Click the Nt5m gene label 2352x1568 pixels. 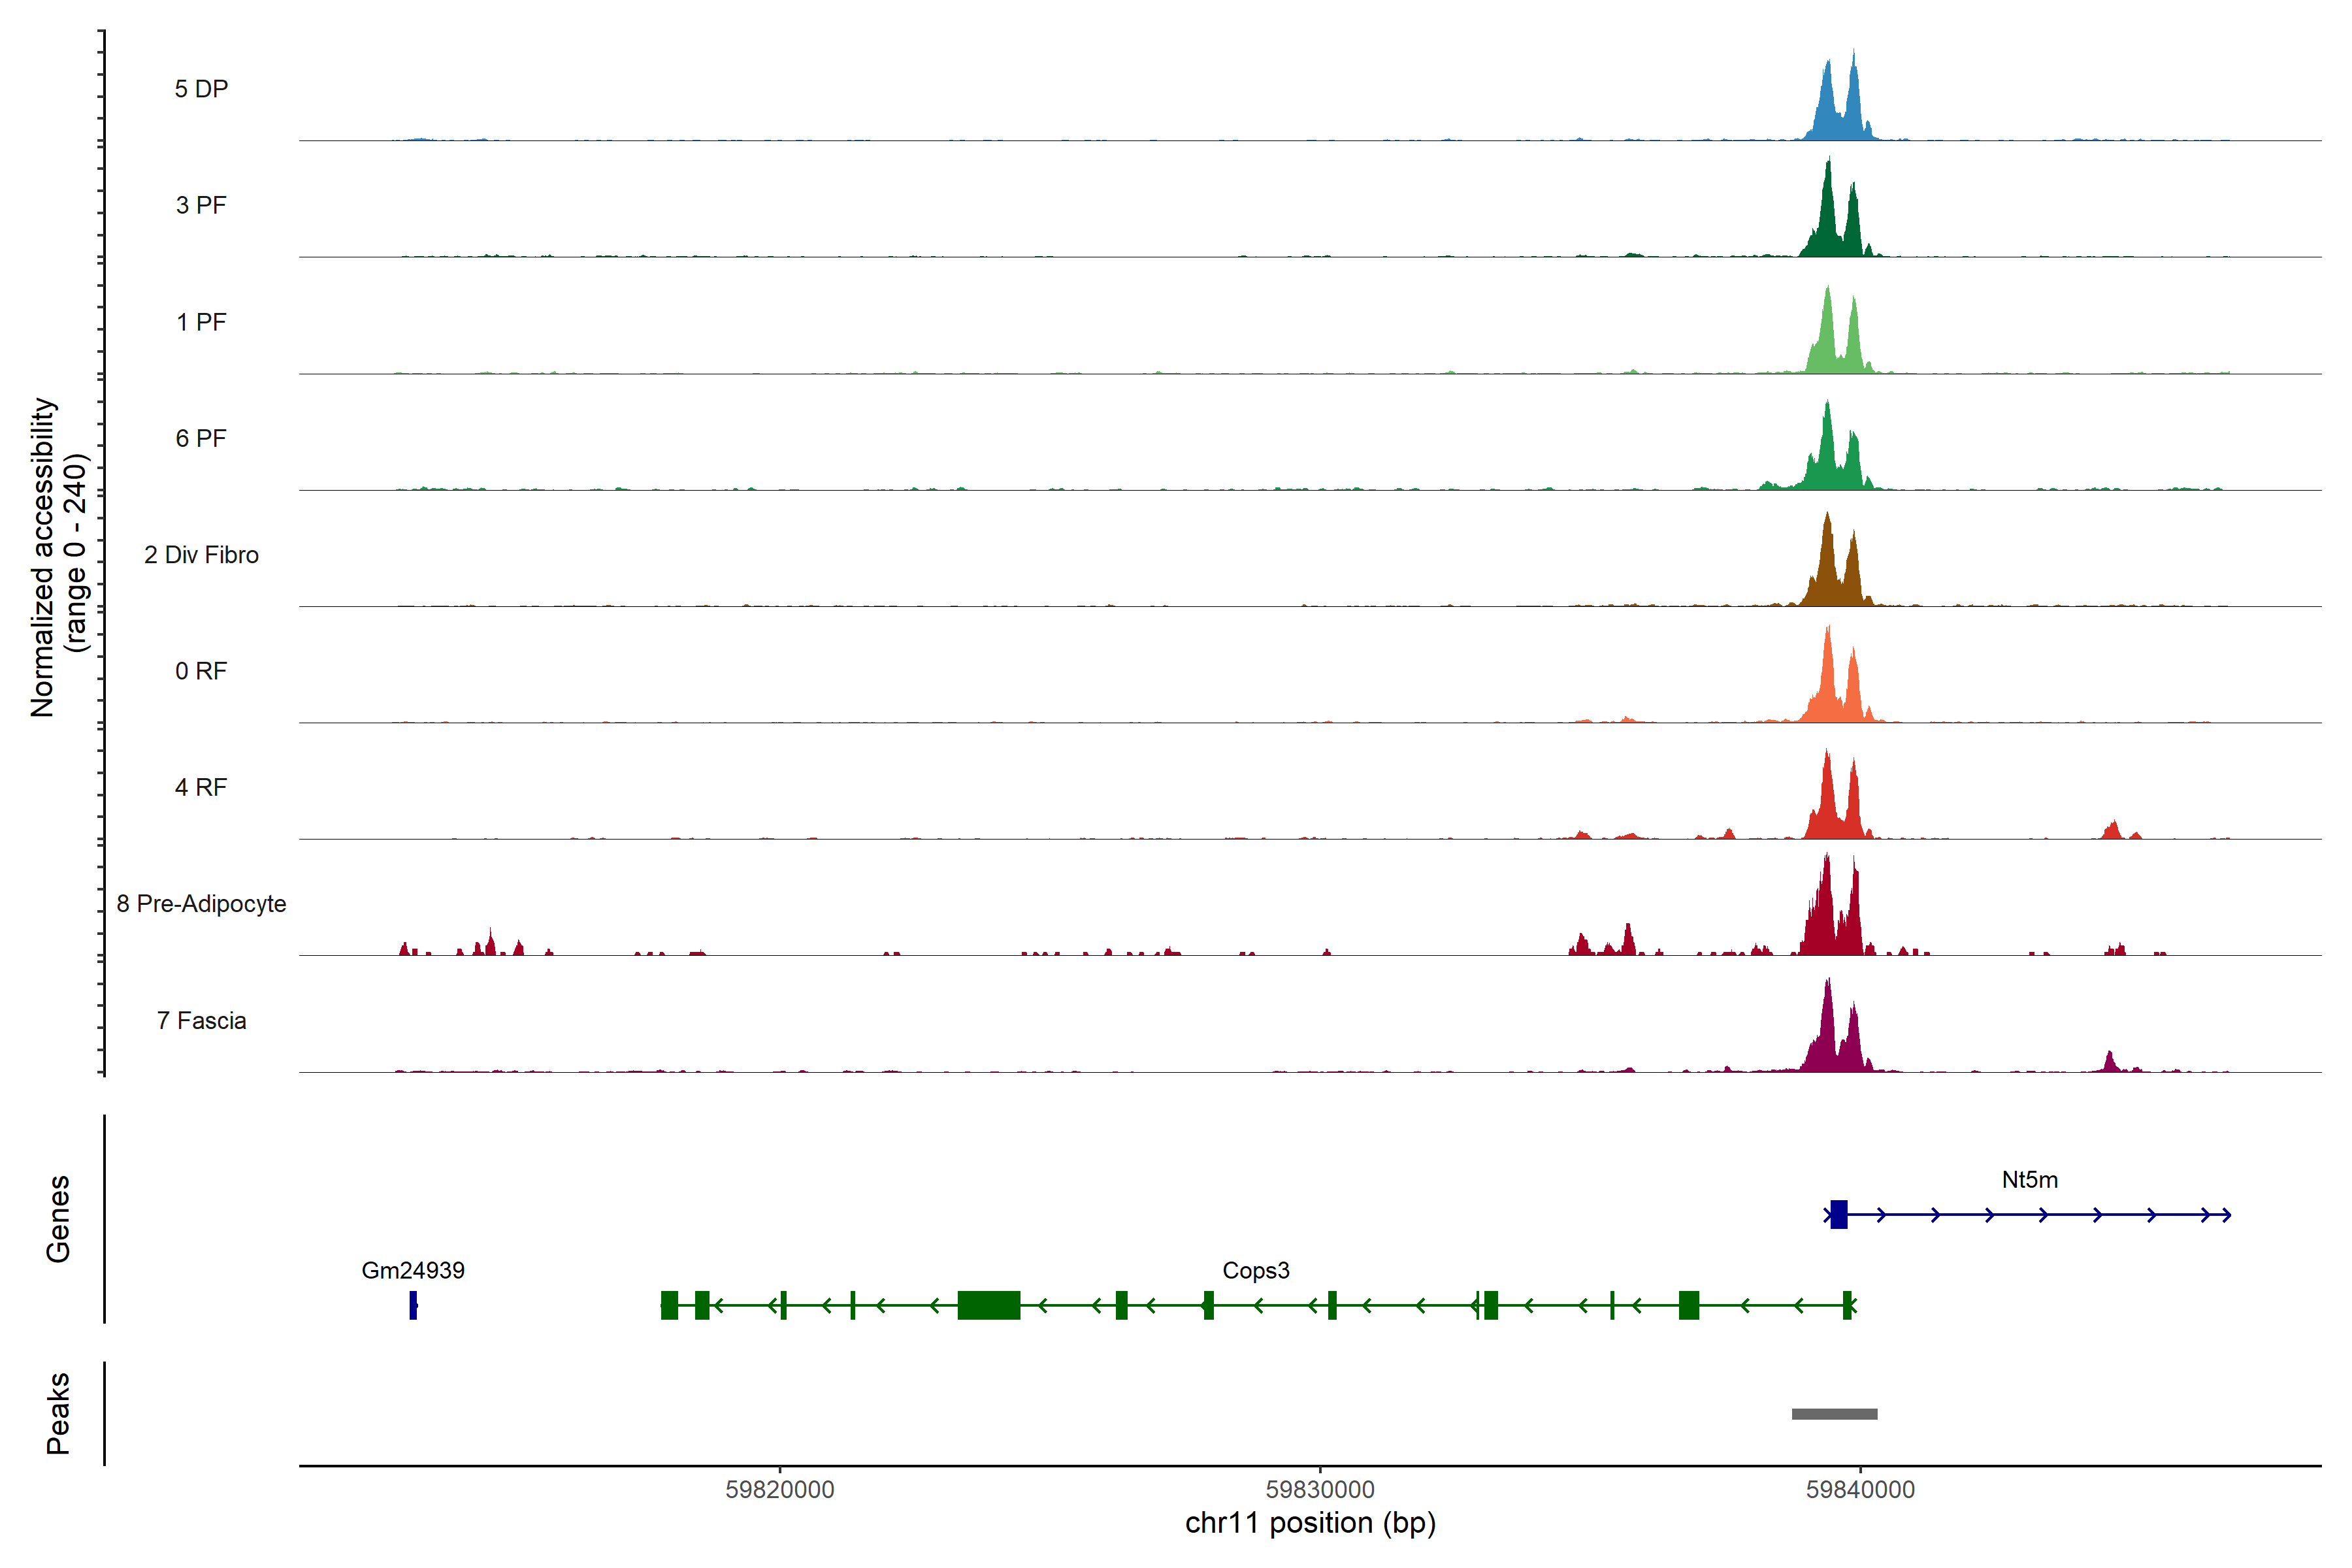point(2029,1180)
